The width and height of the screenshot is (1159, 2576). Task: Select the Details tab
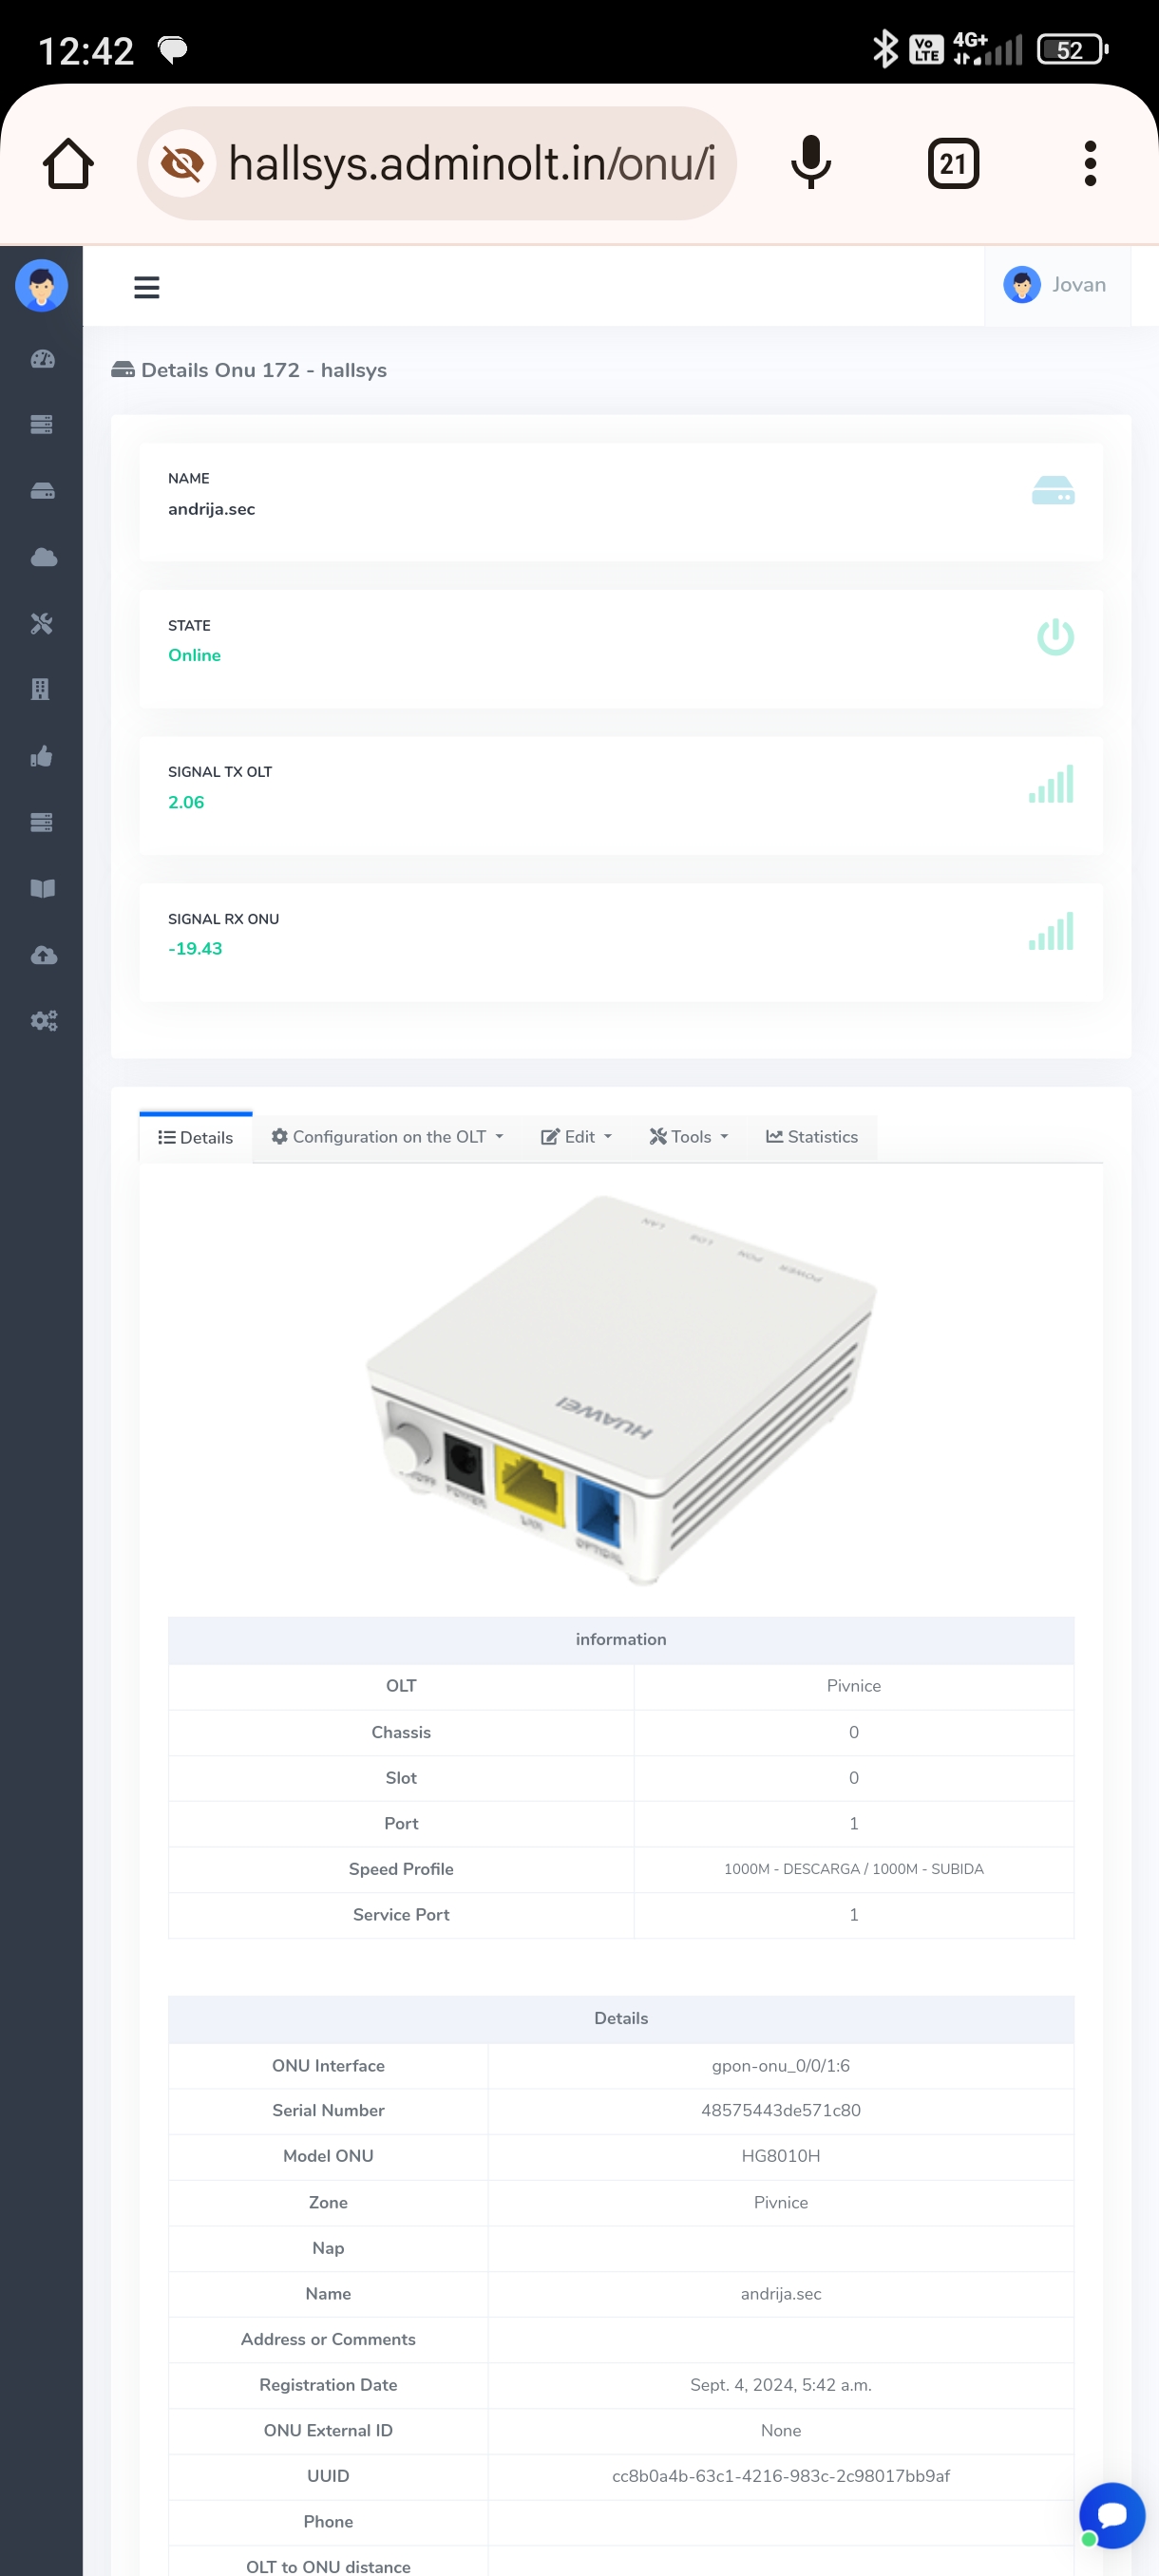click(x=196, y=1138)
